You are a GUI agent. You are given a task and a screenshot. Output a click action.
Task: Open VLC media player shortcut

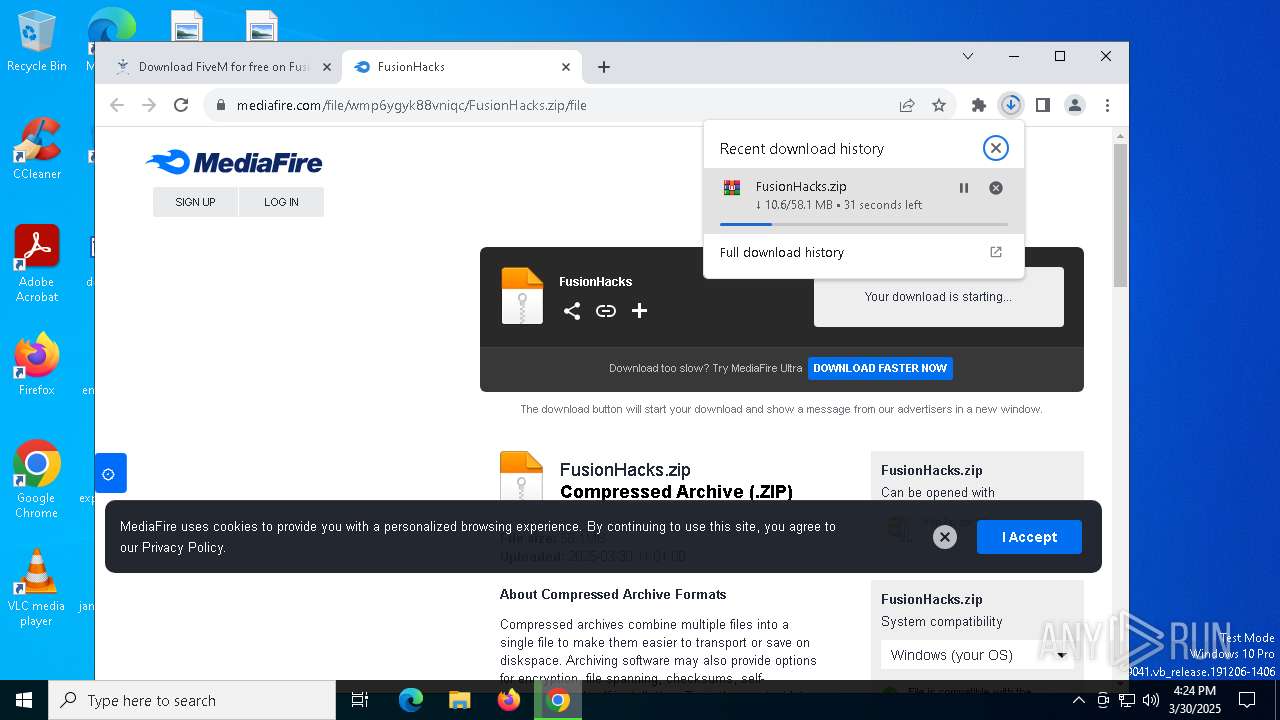[37, 588]
